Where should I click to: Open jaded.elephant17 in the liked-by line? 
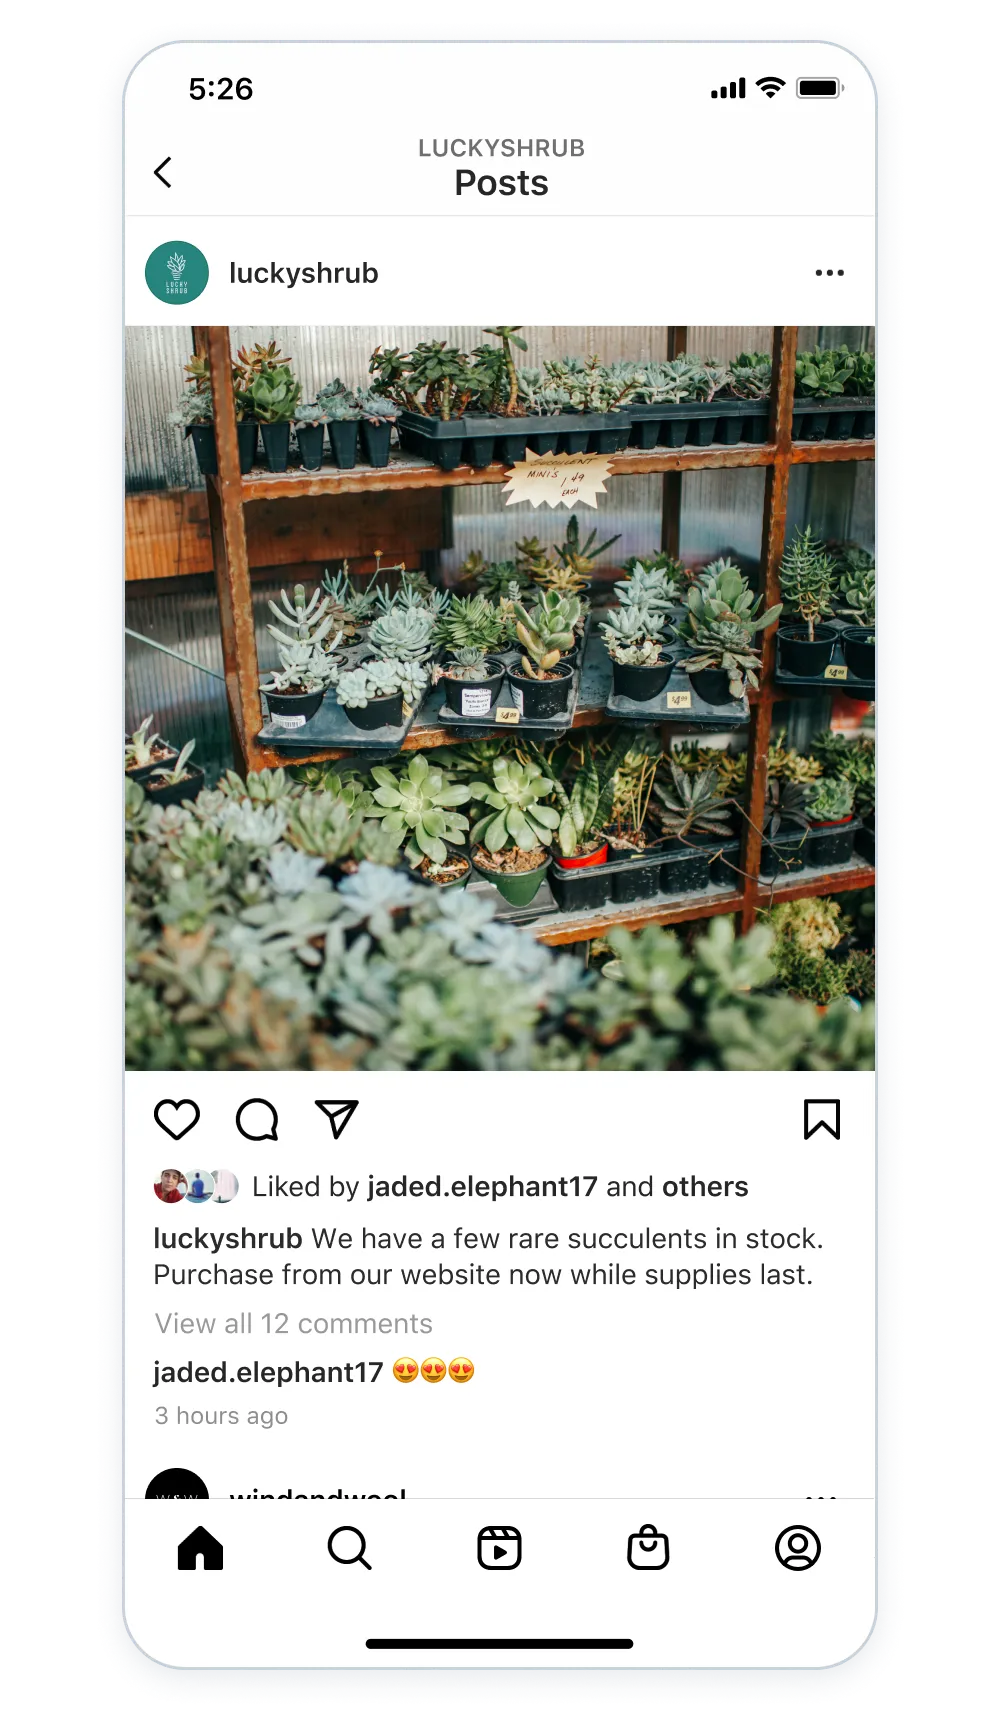click(482, 1186)
